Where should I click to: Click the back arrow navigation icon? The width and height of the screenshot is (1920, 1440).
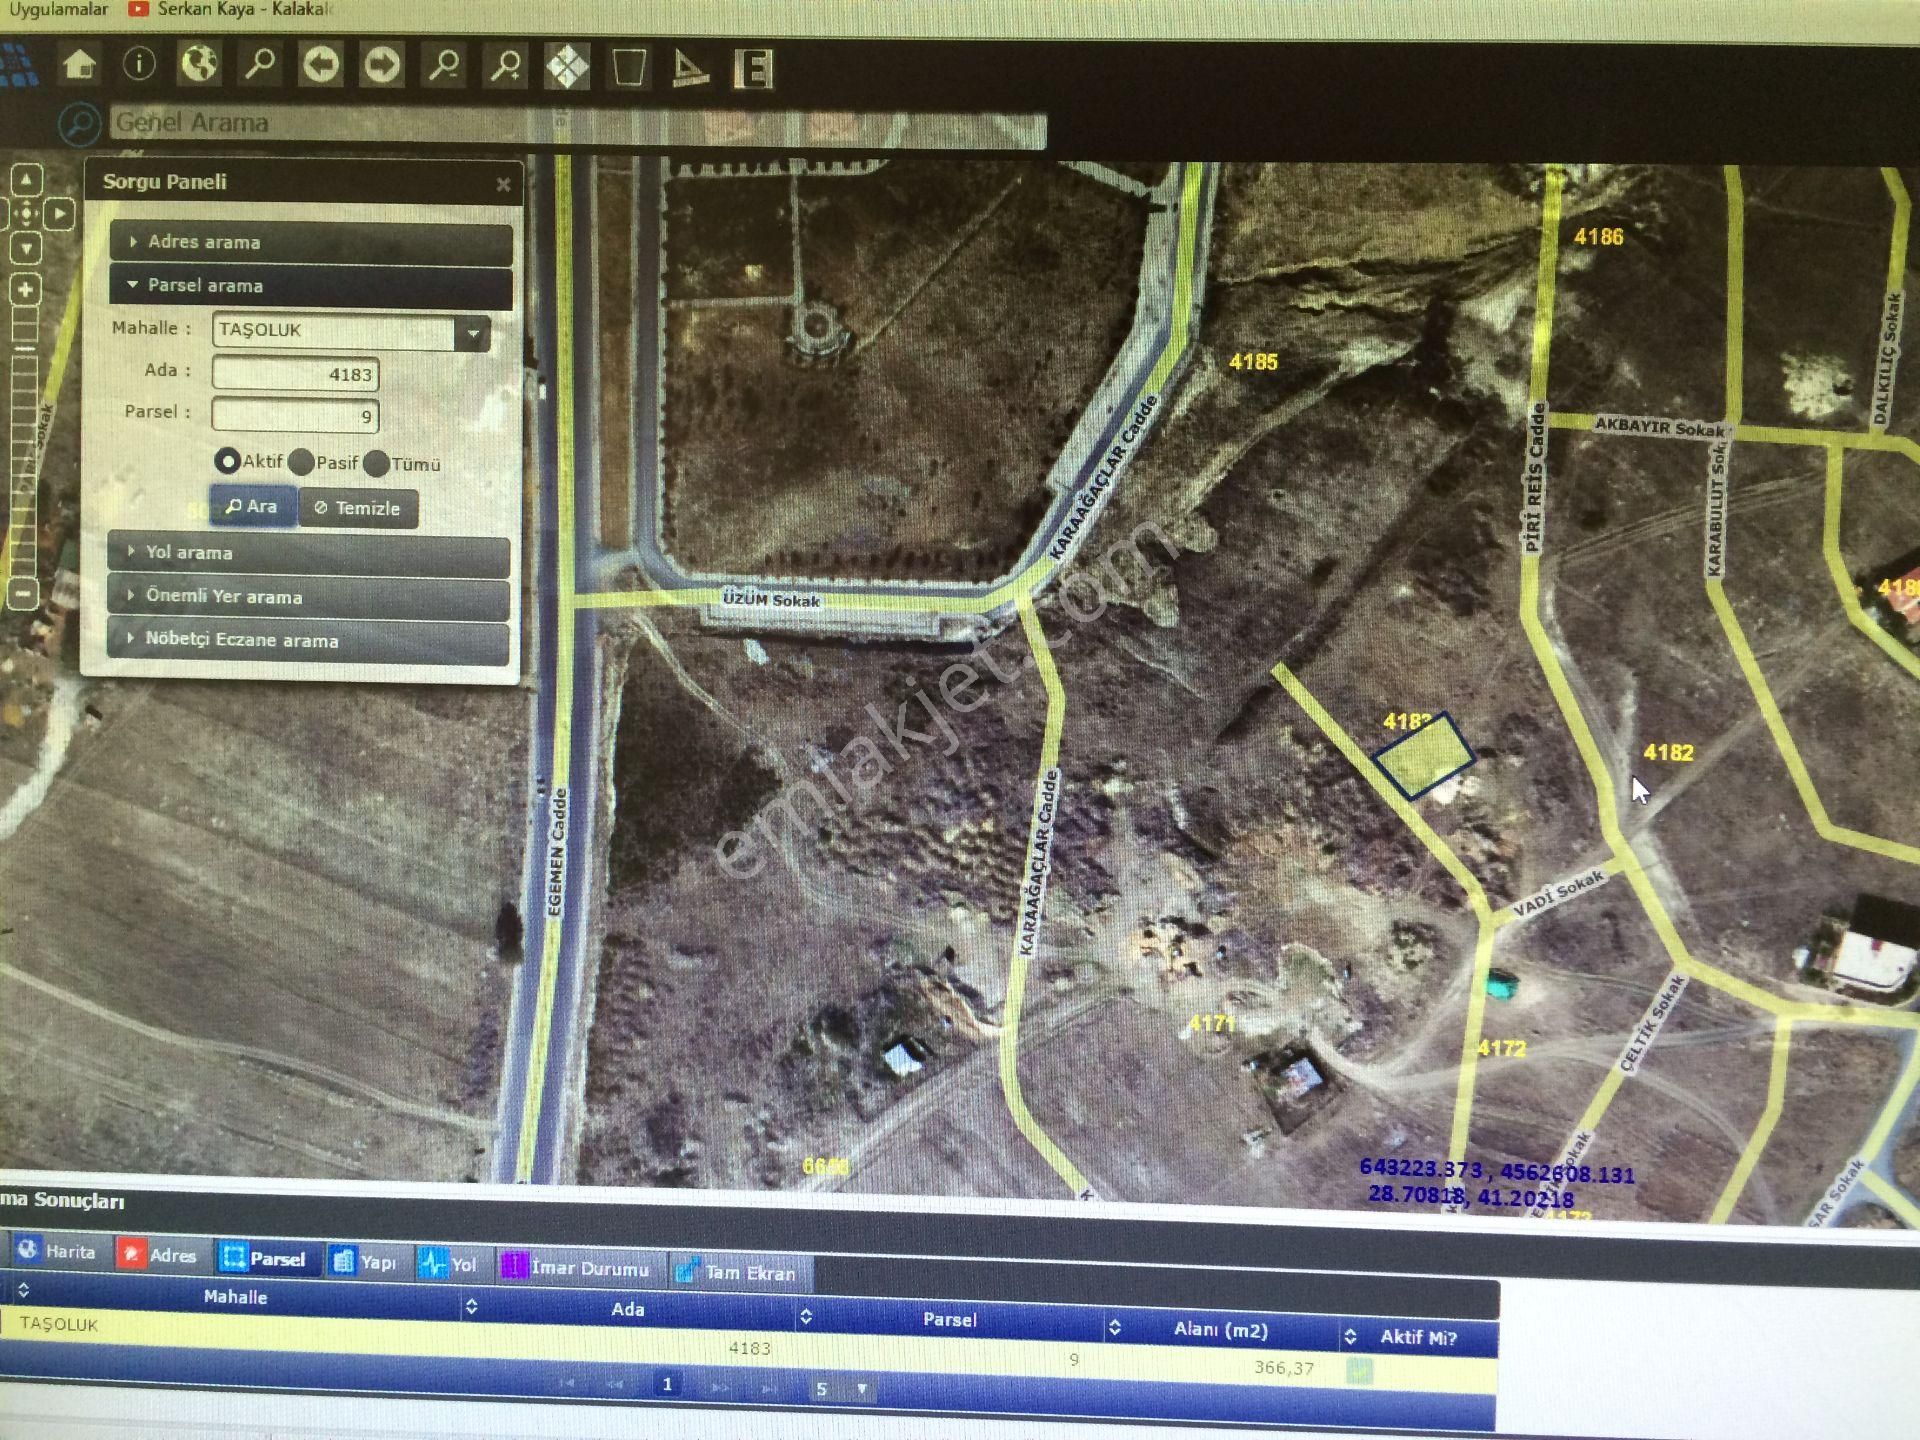pyautogui.click(x=321, y=66)
